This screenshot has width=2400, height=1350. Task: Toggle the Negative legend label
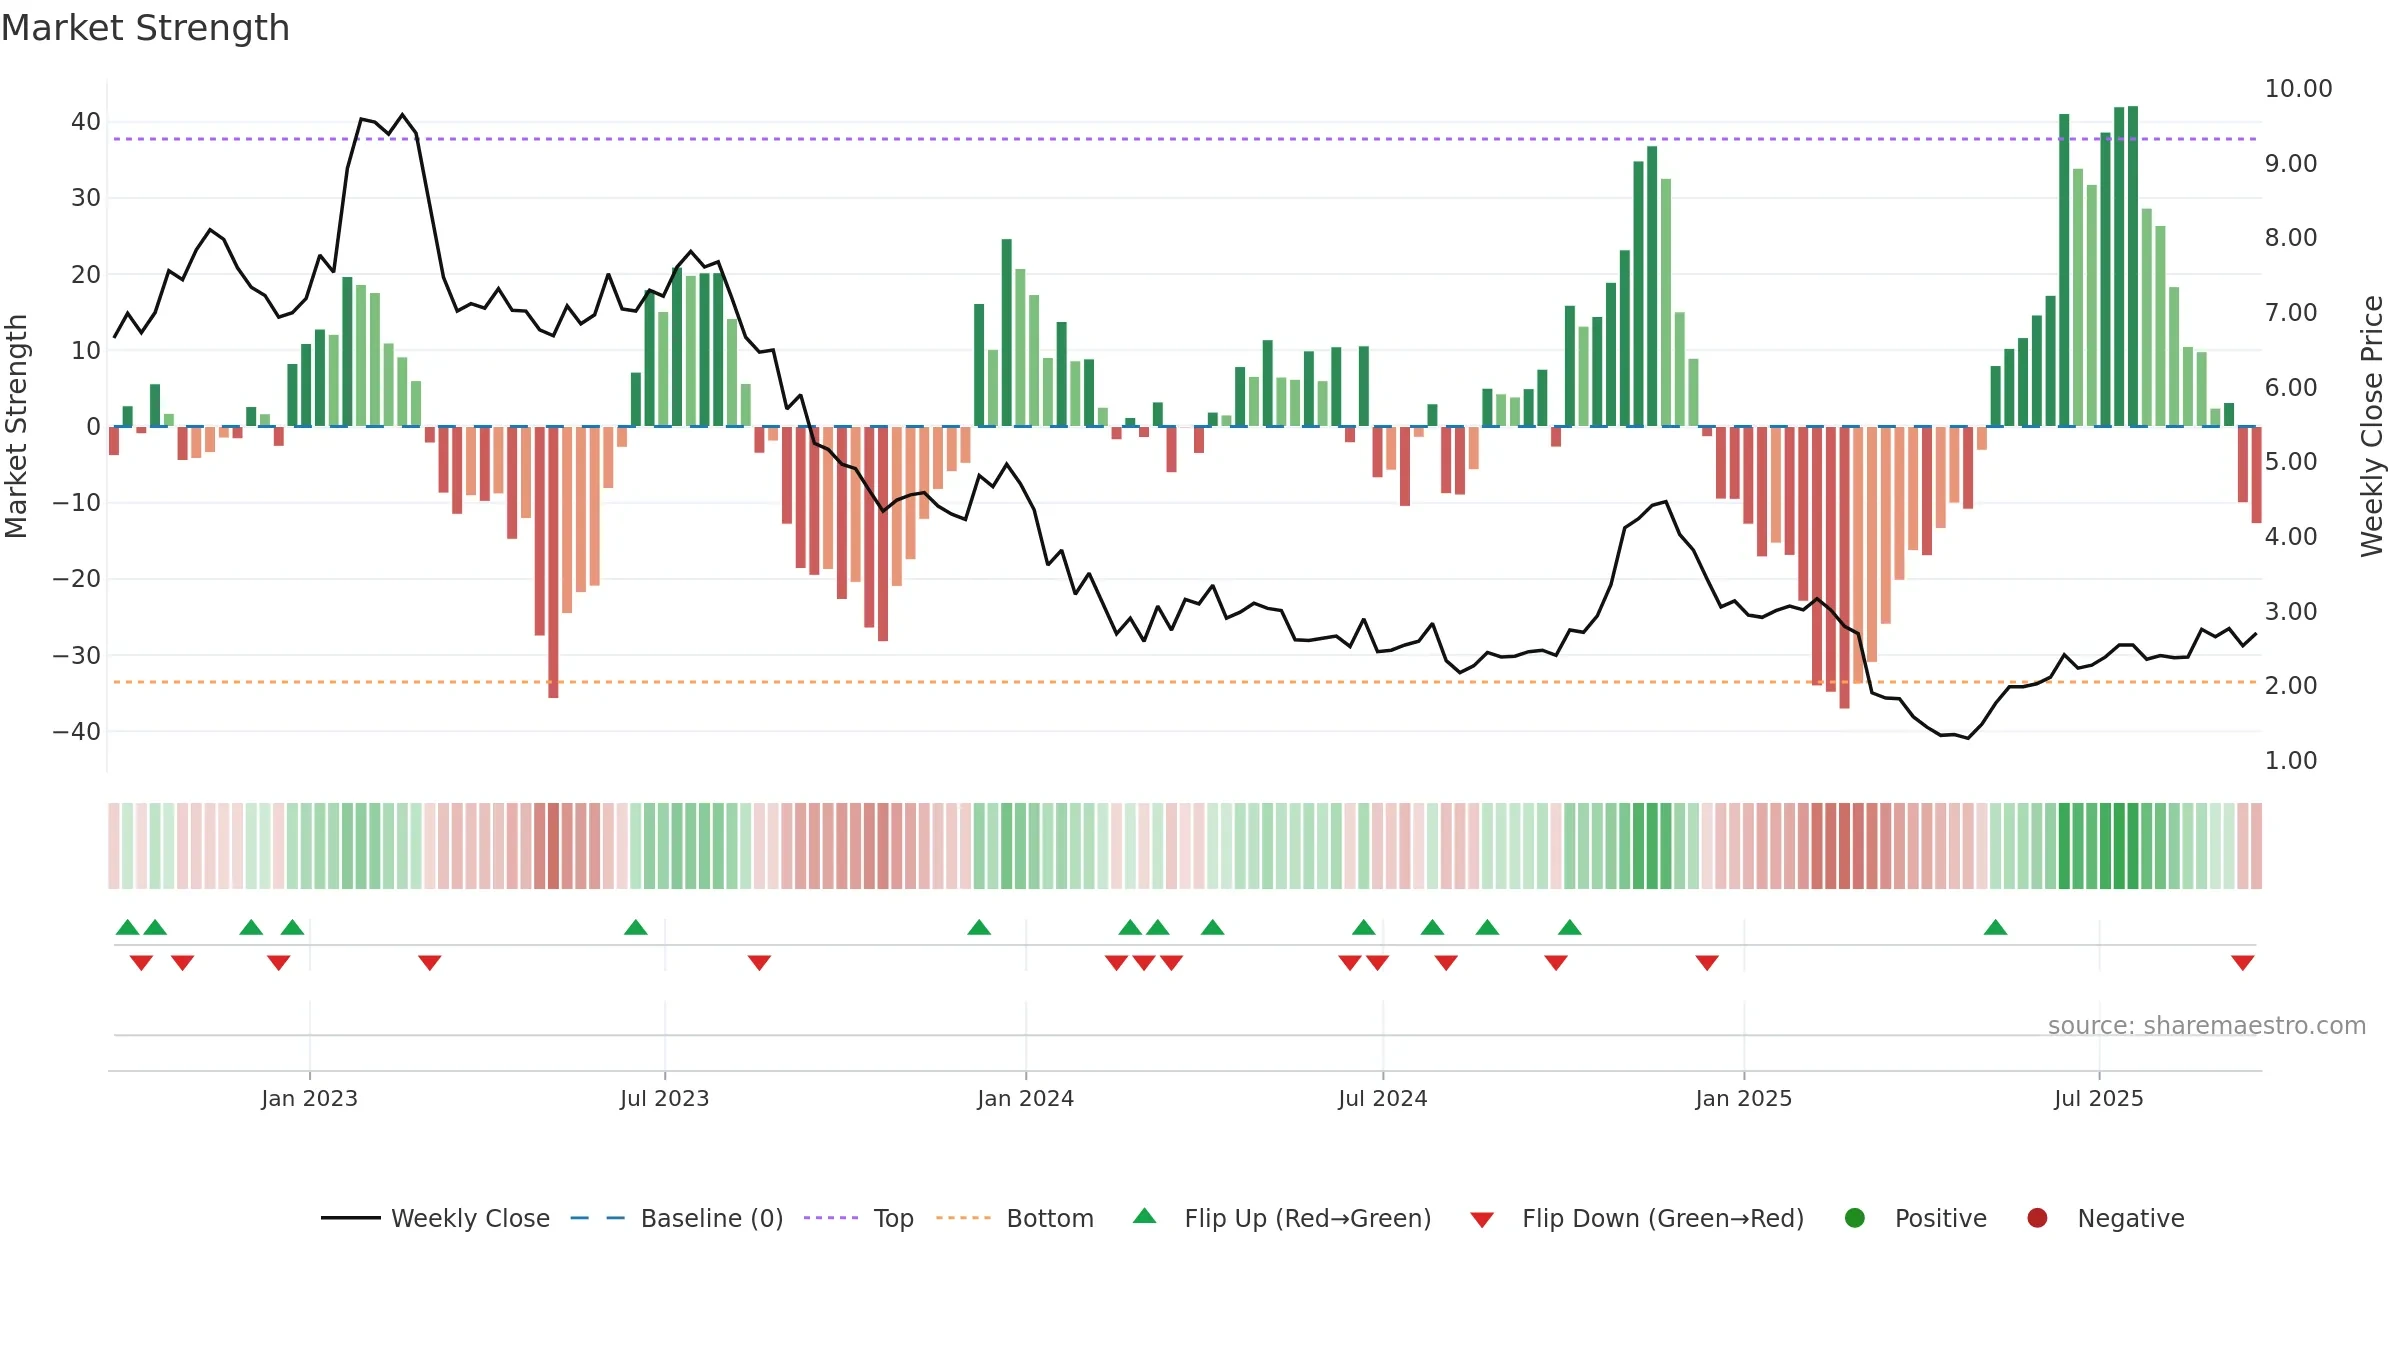pyautogui.click(x=2131, y=1218)
